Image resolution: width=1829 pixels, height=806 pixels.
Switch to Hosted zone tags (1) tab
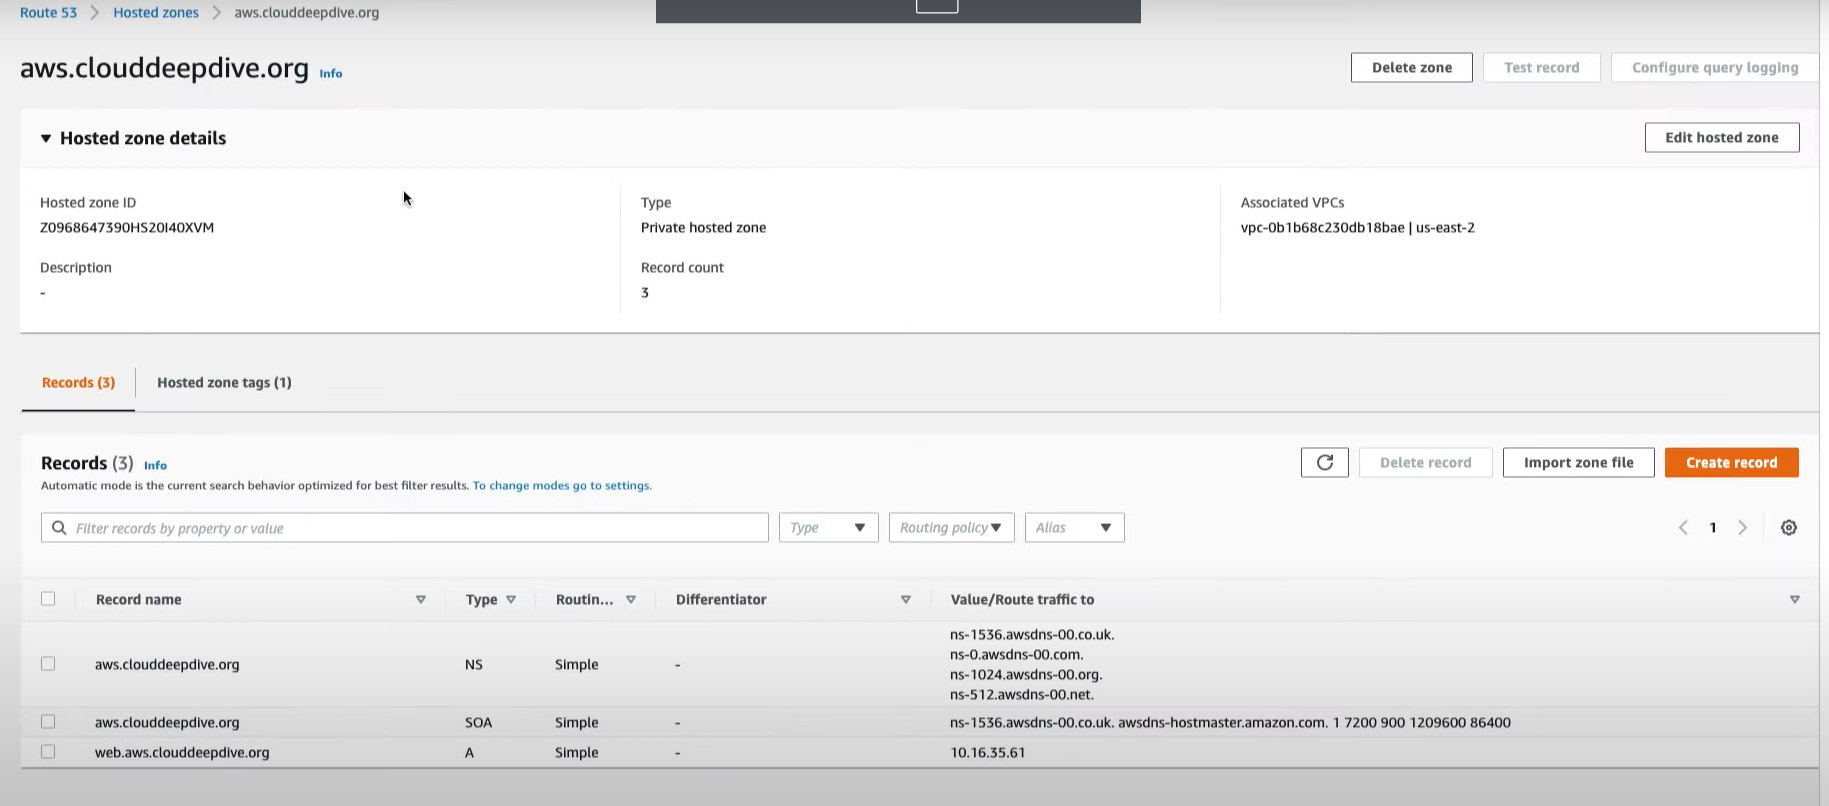[x=224, y=383]
